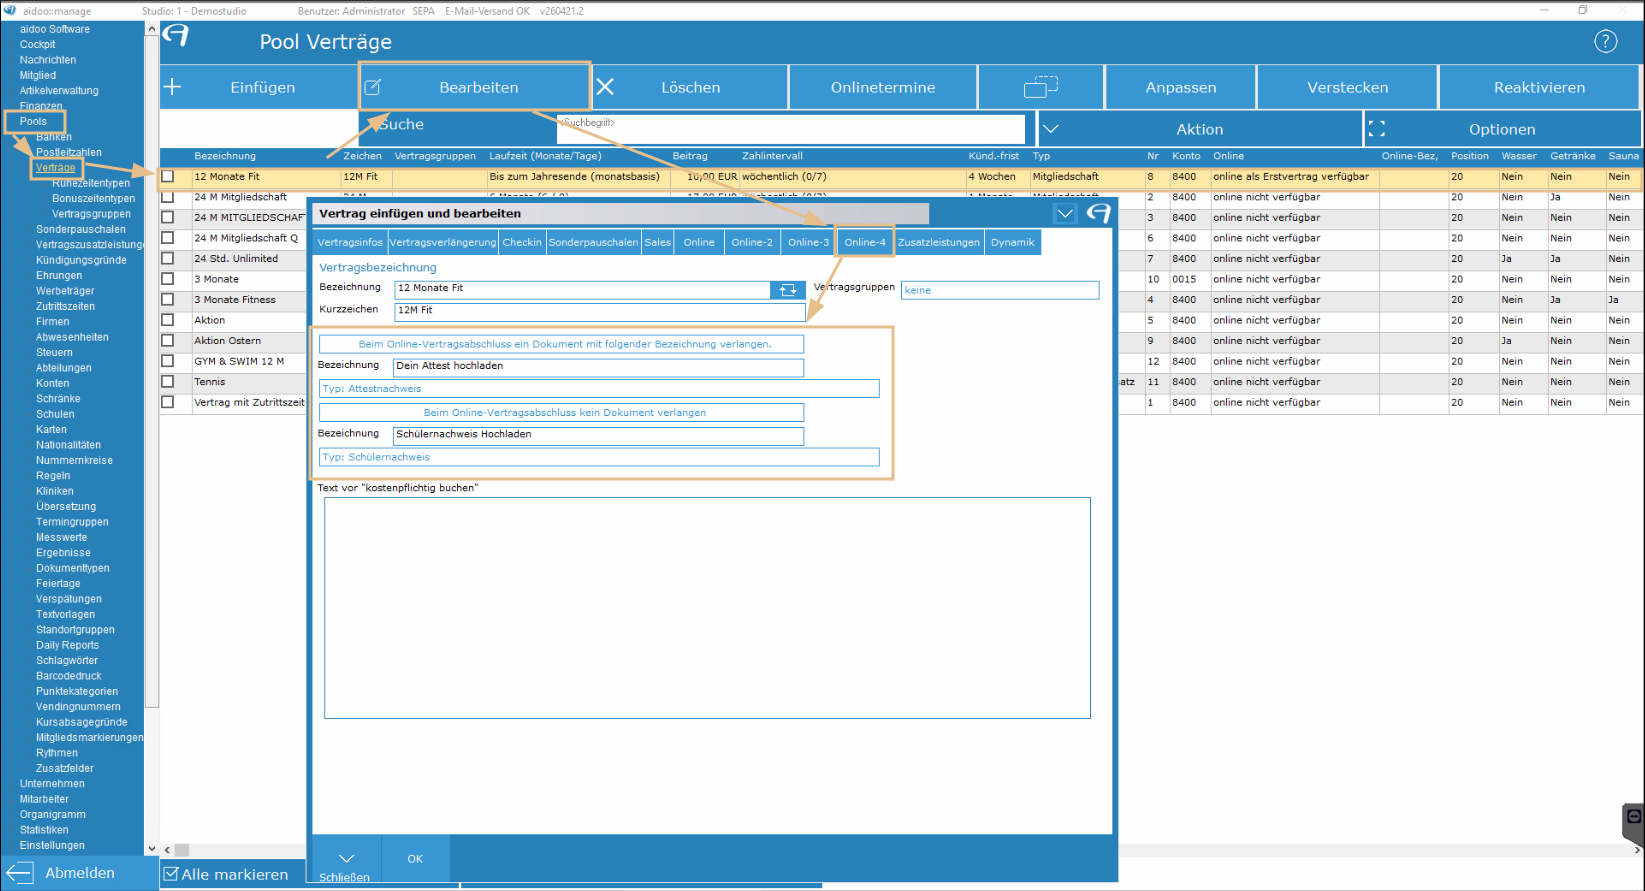Expand the Aktion dropdown chevron
Image resolution: width=1645 pixels, height=891 pixels.
click(1051, 129)
